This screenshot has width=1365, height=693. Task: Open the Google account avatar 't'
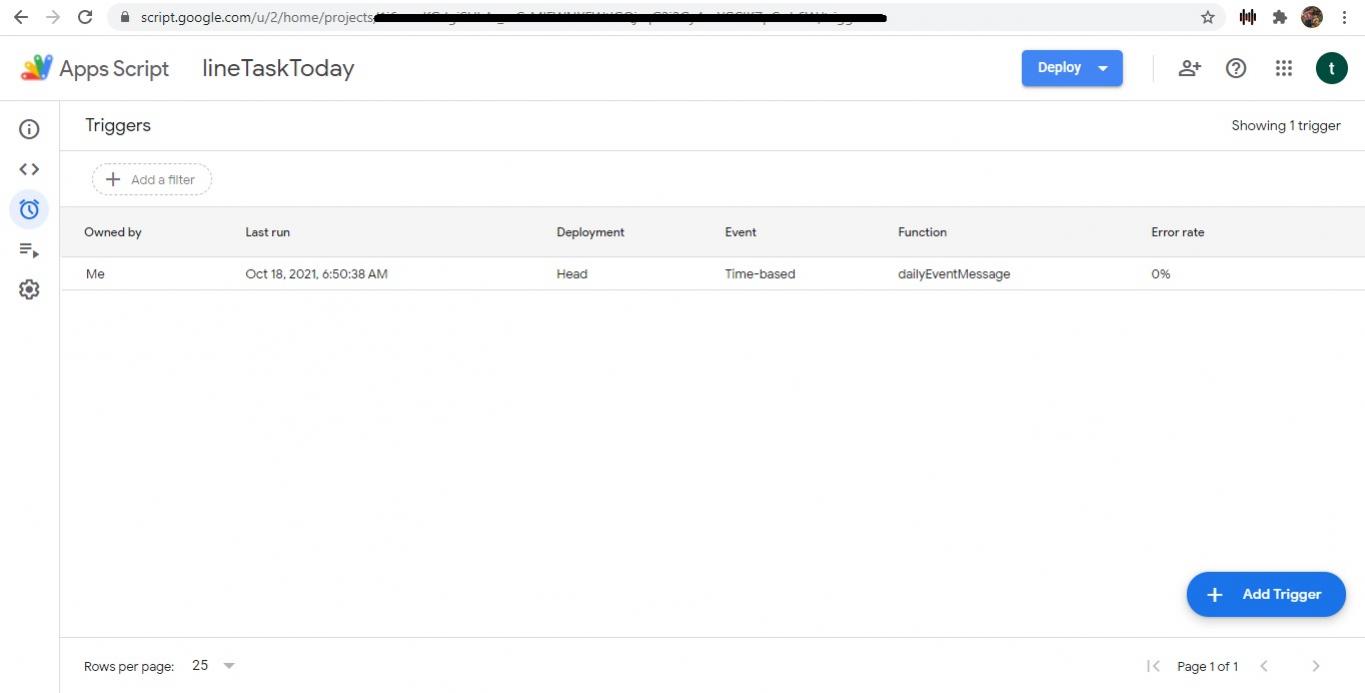pos(1331,68)
